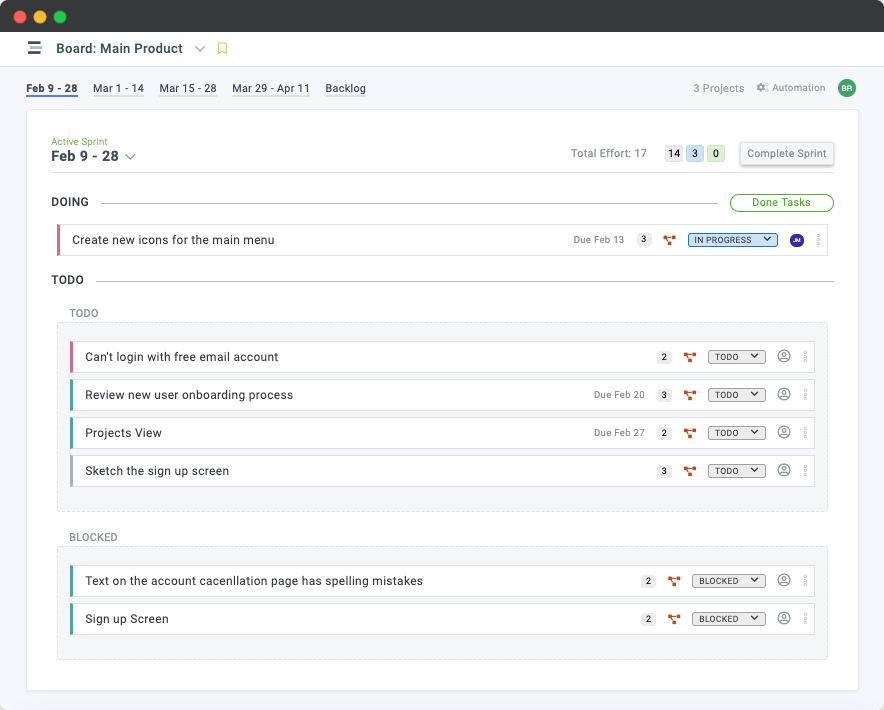Click the Complete Sprint button
Screen dimensions: 884x710
[786, 153]
